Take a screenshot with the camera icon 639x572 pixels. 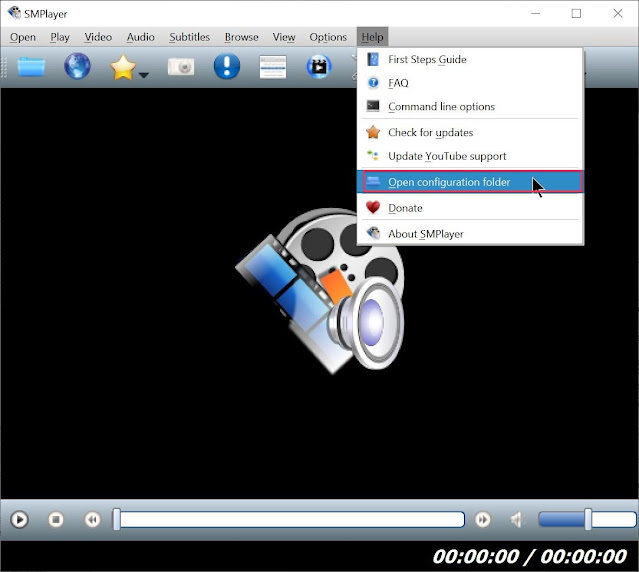tap(181, 66)
